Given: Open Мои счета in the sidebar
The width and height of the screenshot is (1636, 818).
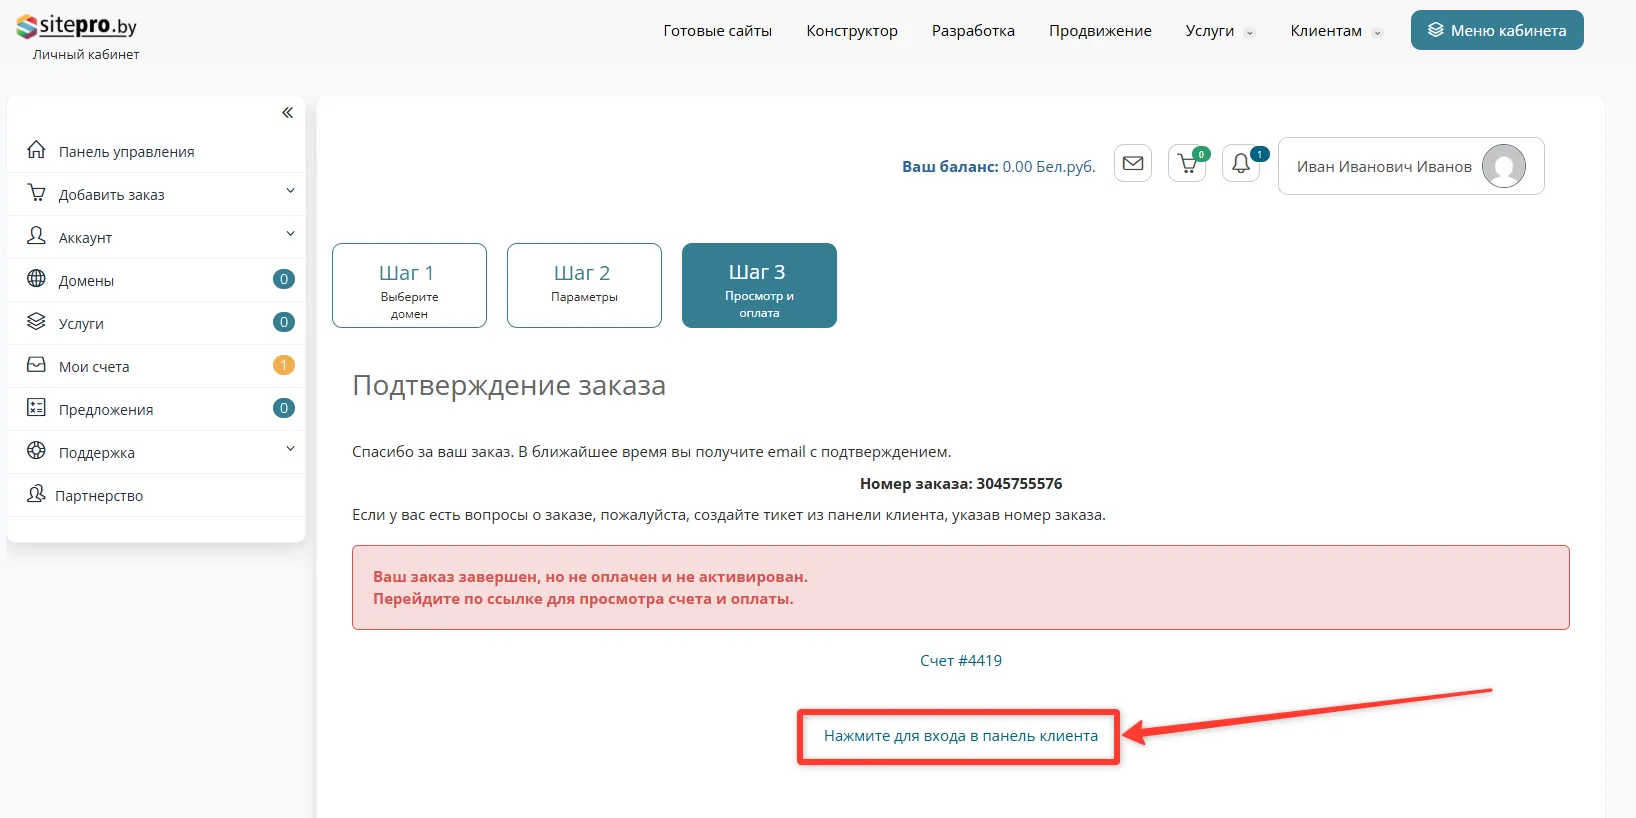Looking at the screenshot, I should pyautogui.click(x=94, y=367).
